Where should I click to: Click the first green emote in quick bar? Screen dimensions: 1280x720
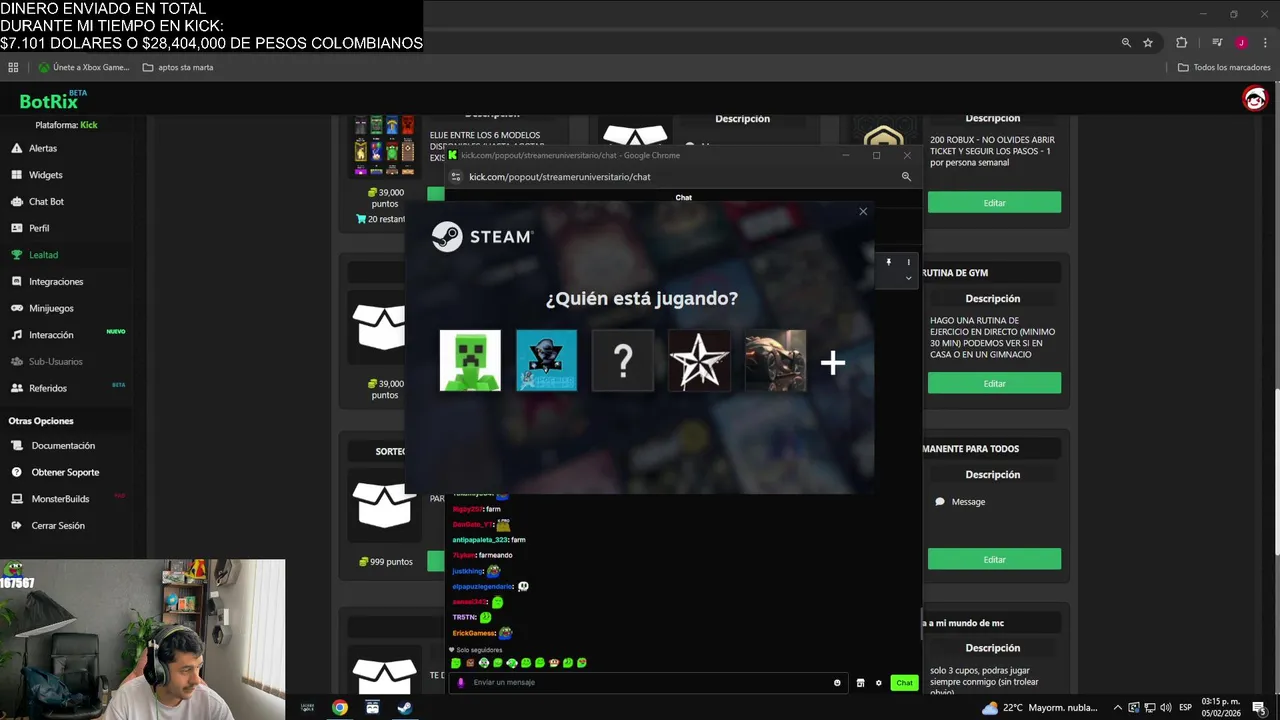[x=456, y=663]
